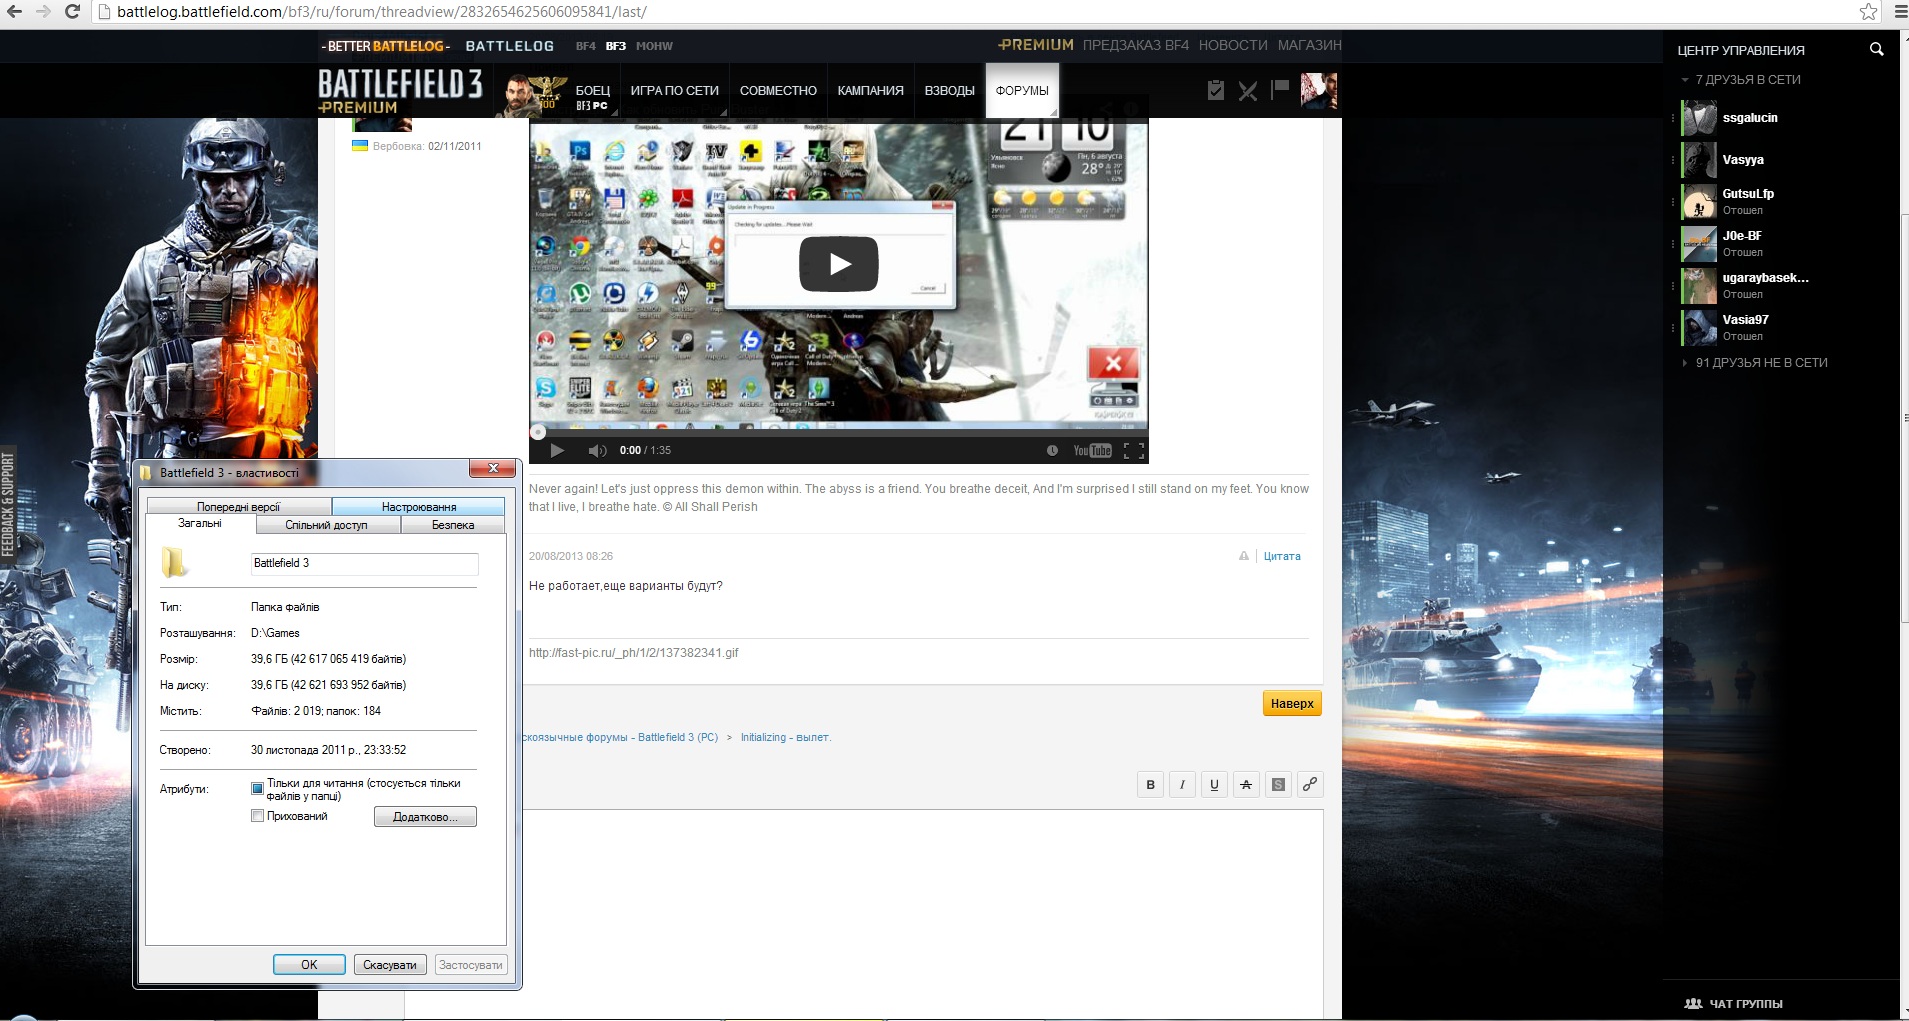The width and height of the screenshot is (1909, 1021).
Task: Click the OK button in the properties dialog
Action: [x=309, y=965]
